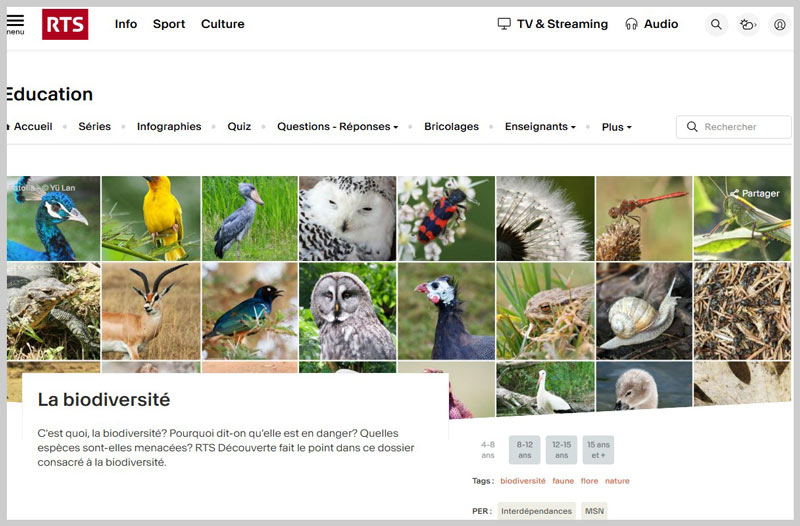Share the page with Partager
The width and height of the screenshot is (800, 526).
click(754, 193)
